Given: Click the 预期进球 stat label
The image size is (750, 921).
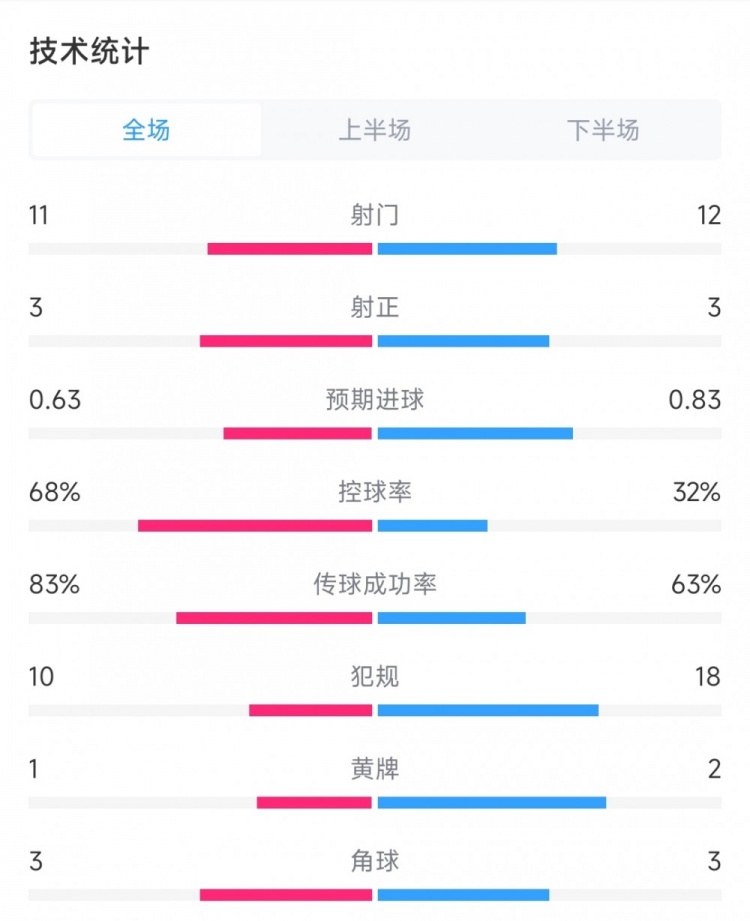Looking at the screenshot, I should pyautogui.click(x=375, y=400).
